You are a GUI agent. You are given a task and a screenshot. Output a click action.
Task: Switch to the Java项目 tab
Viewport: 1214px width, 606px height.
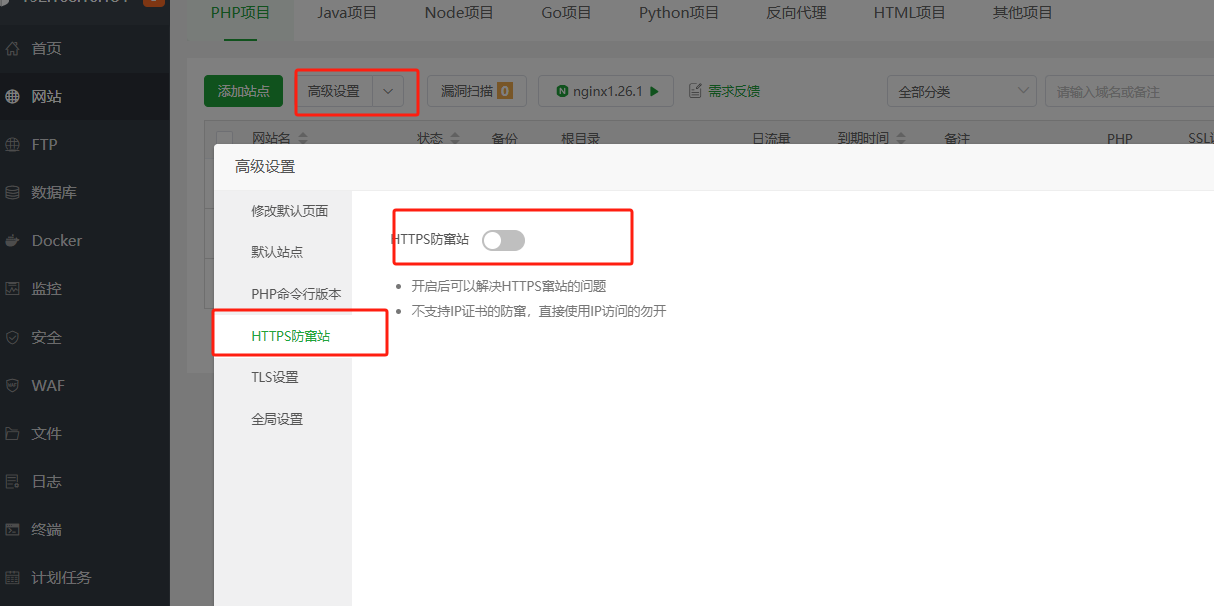tap(347, 13)
